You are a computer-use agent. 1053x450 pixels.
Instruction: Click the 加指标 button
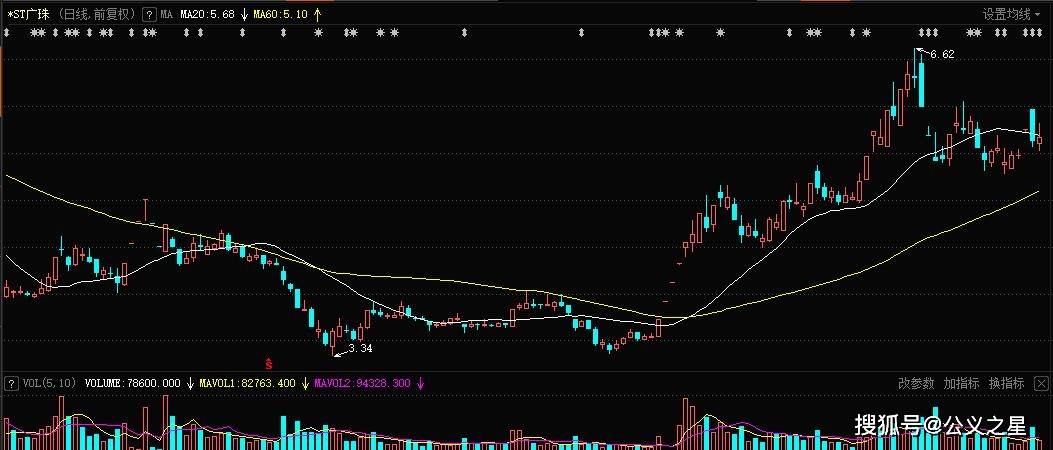tap(961, 383)
